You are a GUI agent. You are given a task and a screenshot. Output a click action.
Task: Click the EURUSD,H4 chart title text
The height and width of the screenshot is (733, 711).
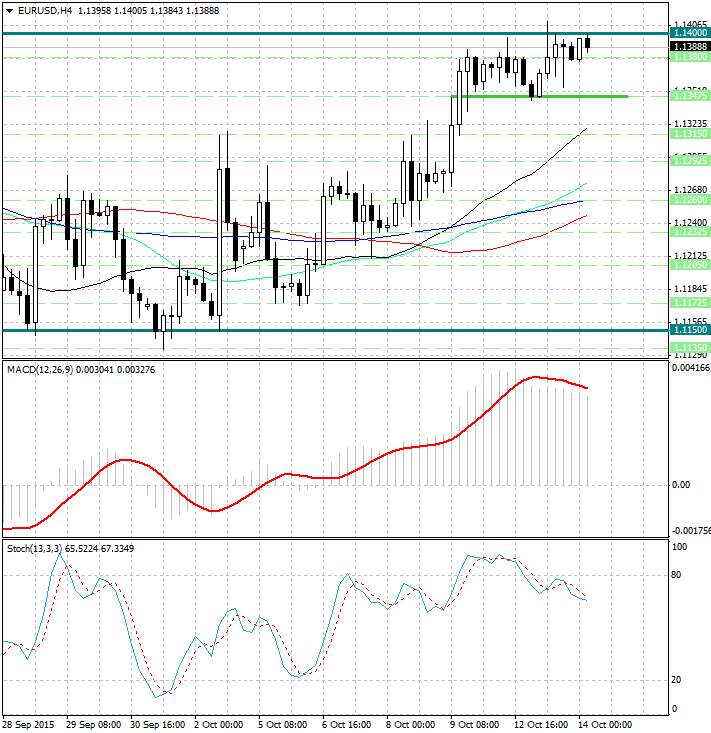click(45, 10)
